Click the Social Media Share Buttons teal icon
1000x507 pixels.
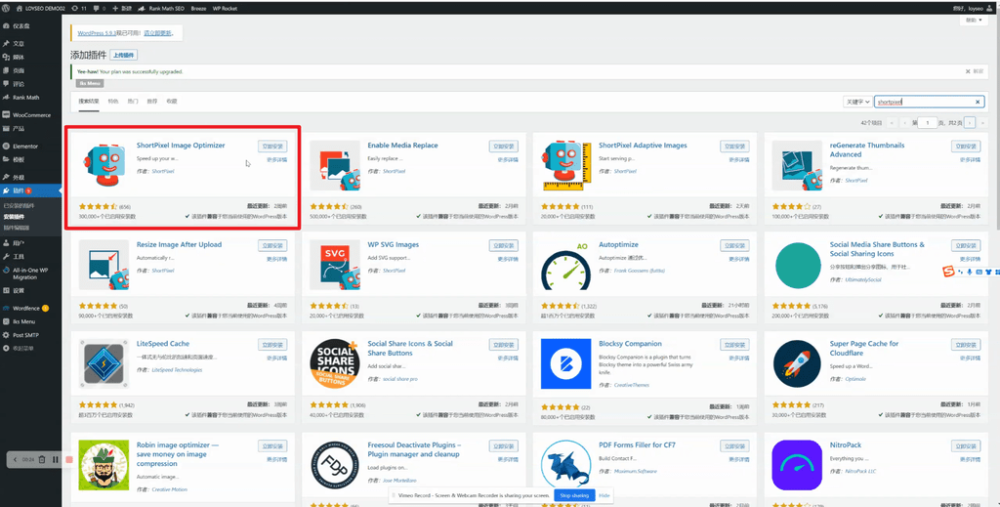797,265
